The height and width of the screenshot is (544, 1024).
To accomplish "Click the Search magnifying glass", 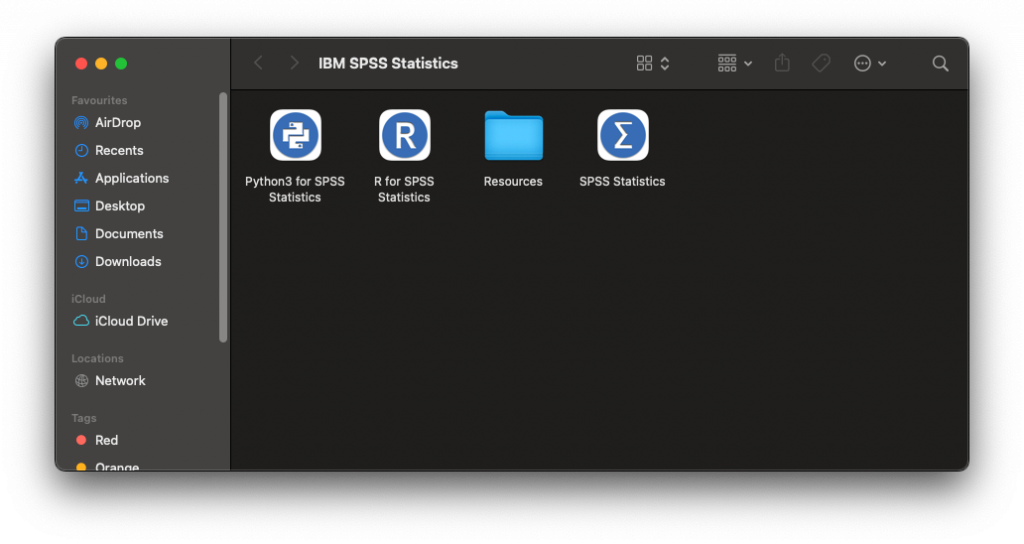I will pyautogui.click(x=940, y=63).
